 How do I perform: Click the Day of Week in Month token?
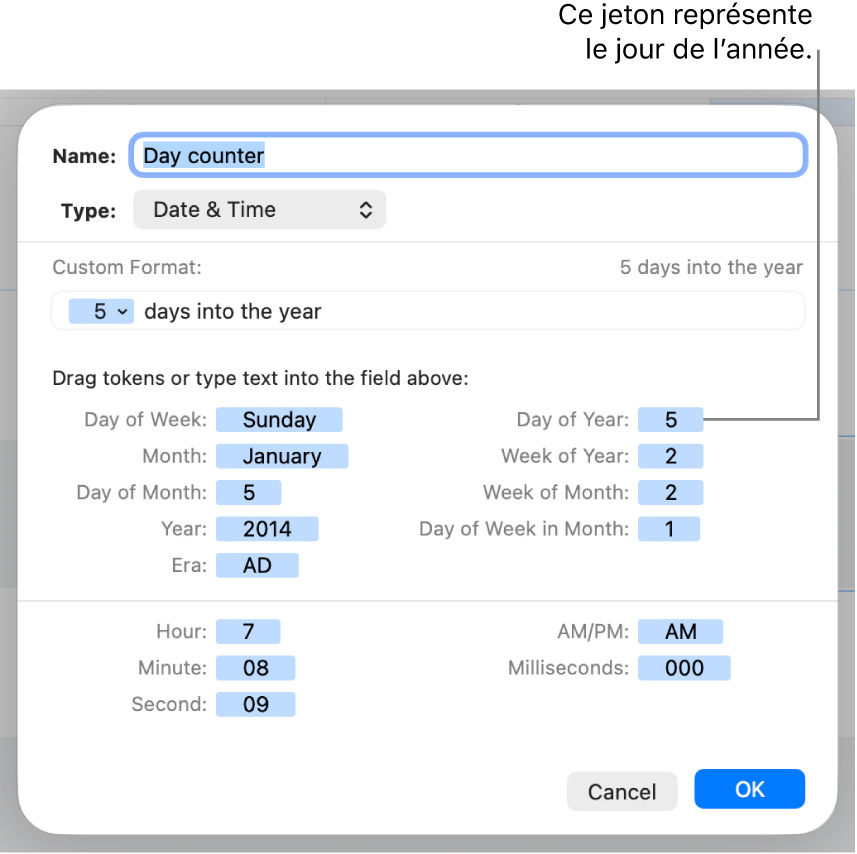[x=669, y=528]
